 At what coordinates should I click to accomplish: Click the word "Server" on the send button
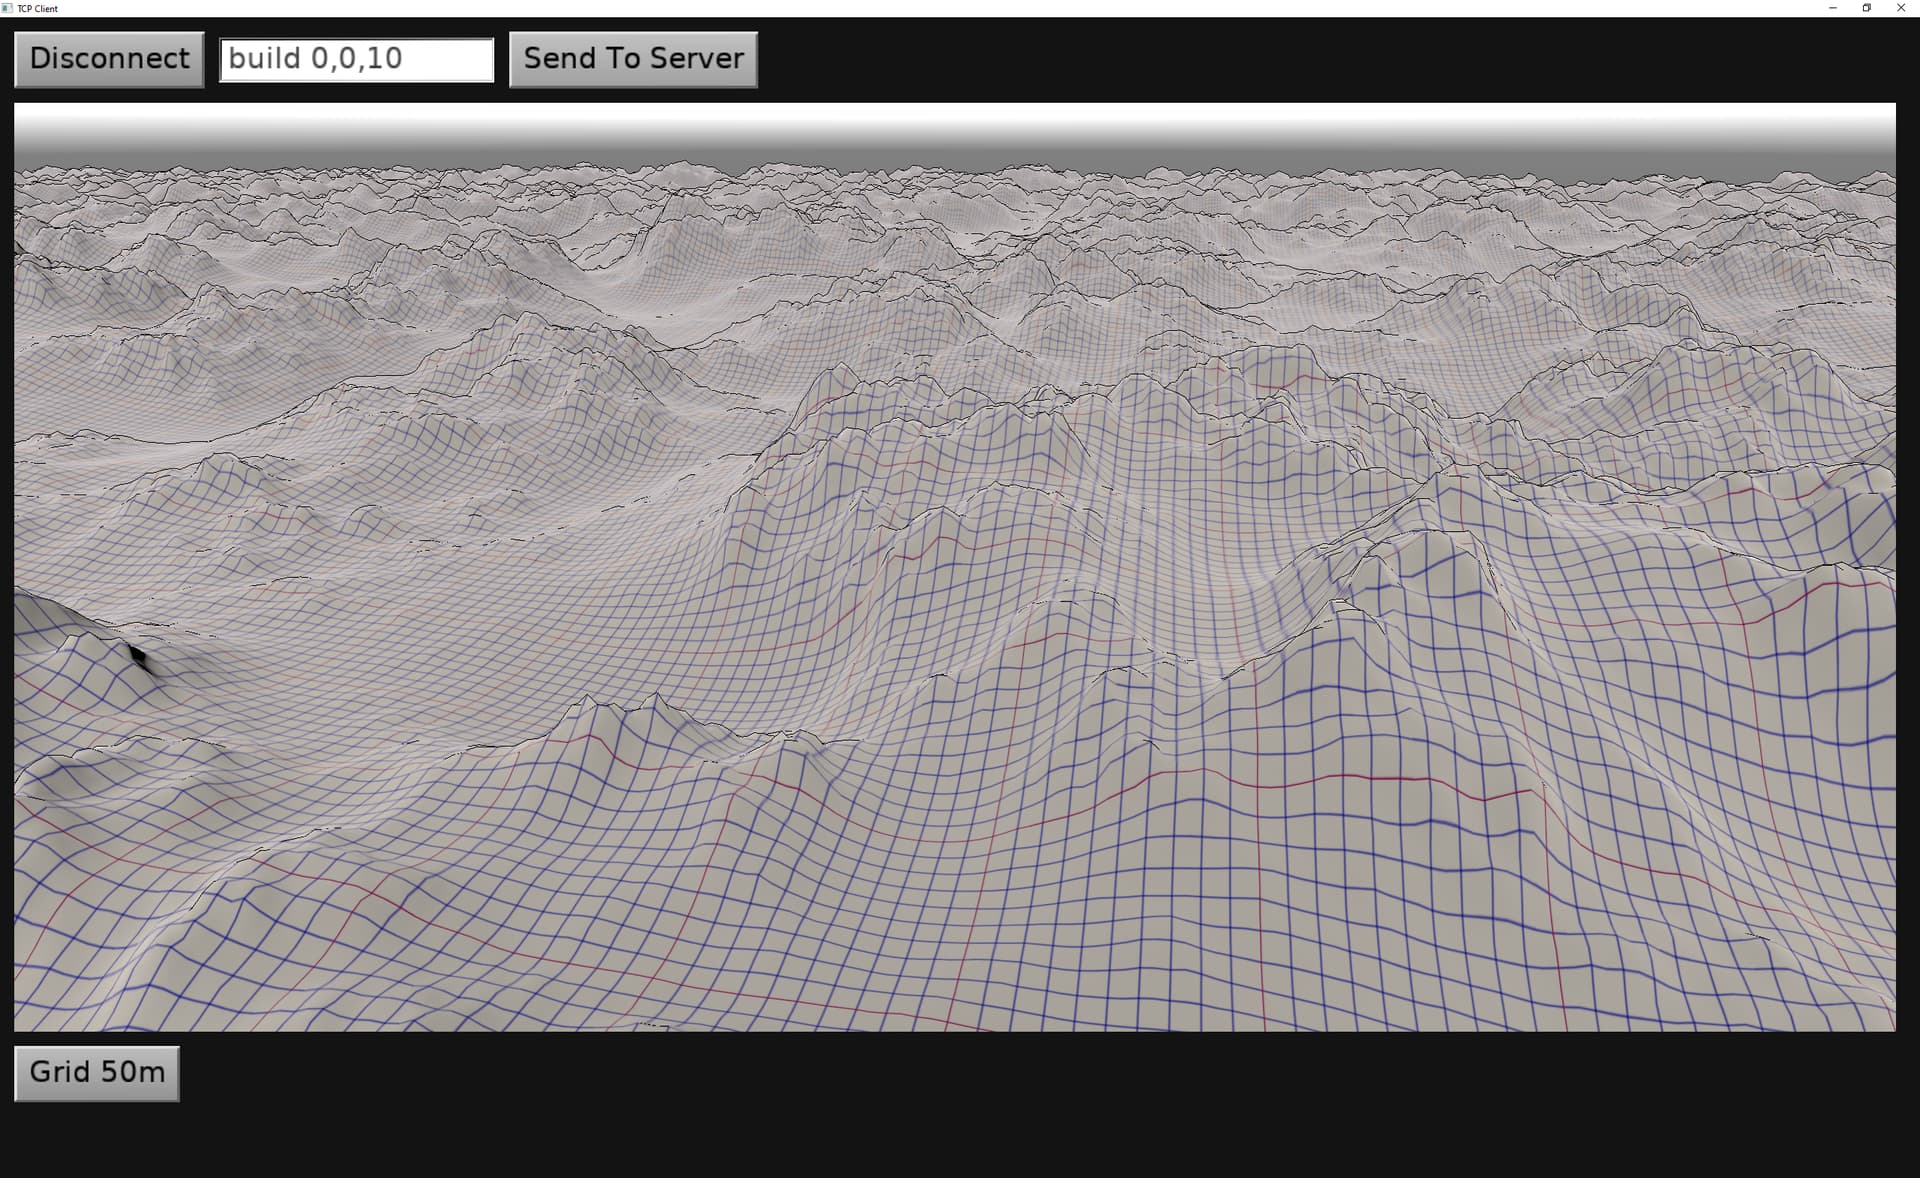(x=697, y=58)
